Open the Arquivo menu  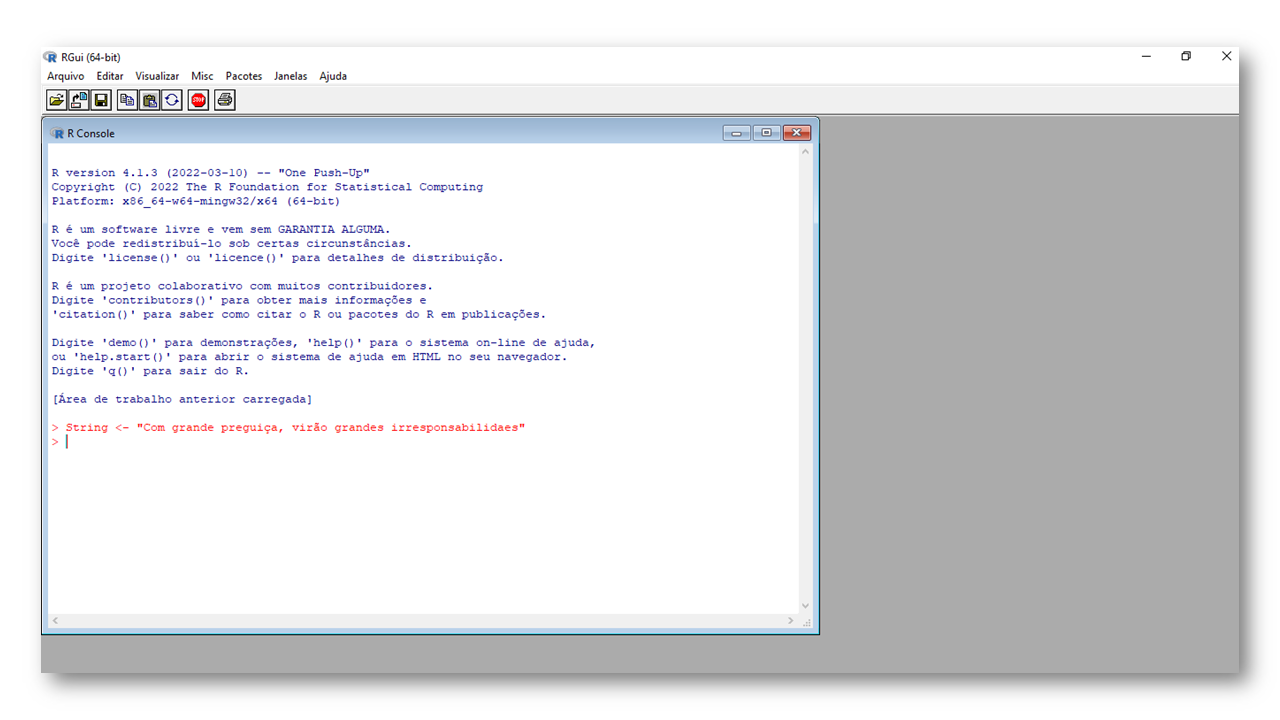(x=66, y=76)
